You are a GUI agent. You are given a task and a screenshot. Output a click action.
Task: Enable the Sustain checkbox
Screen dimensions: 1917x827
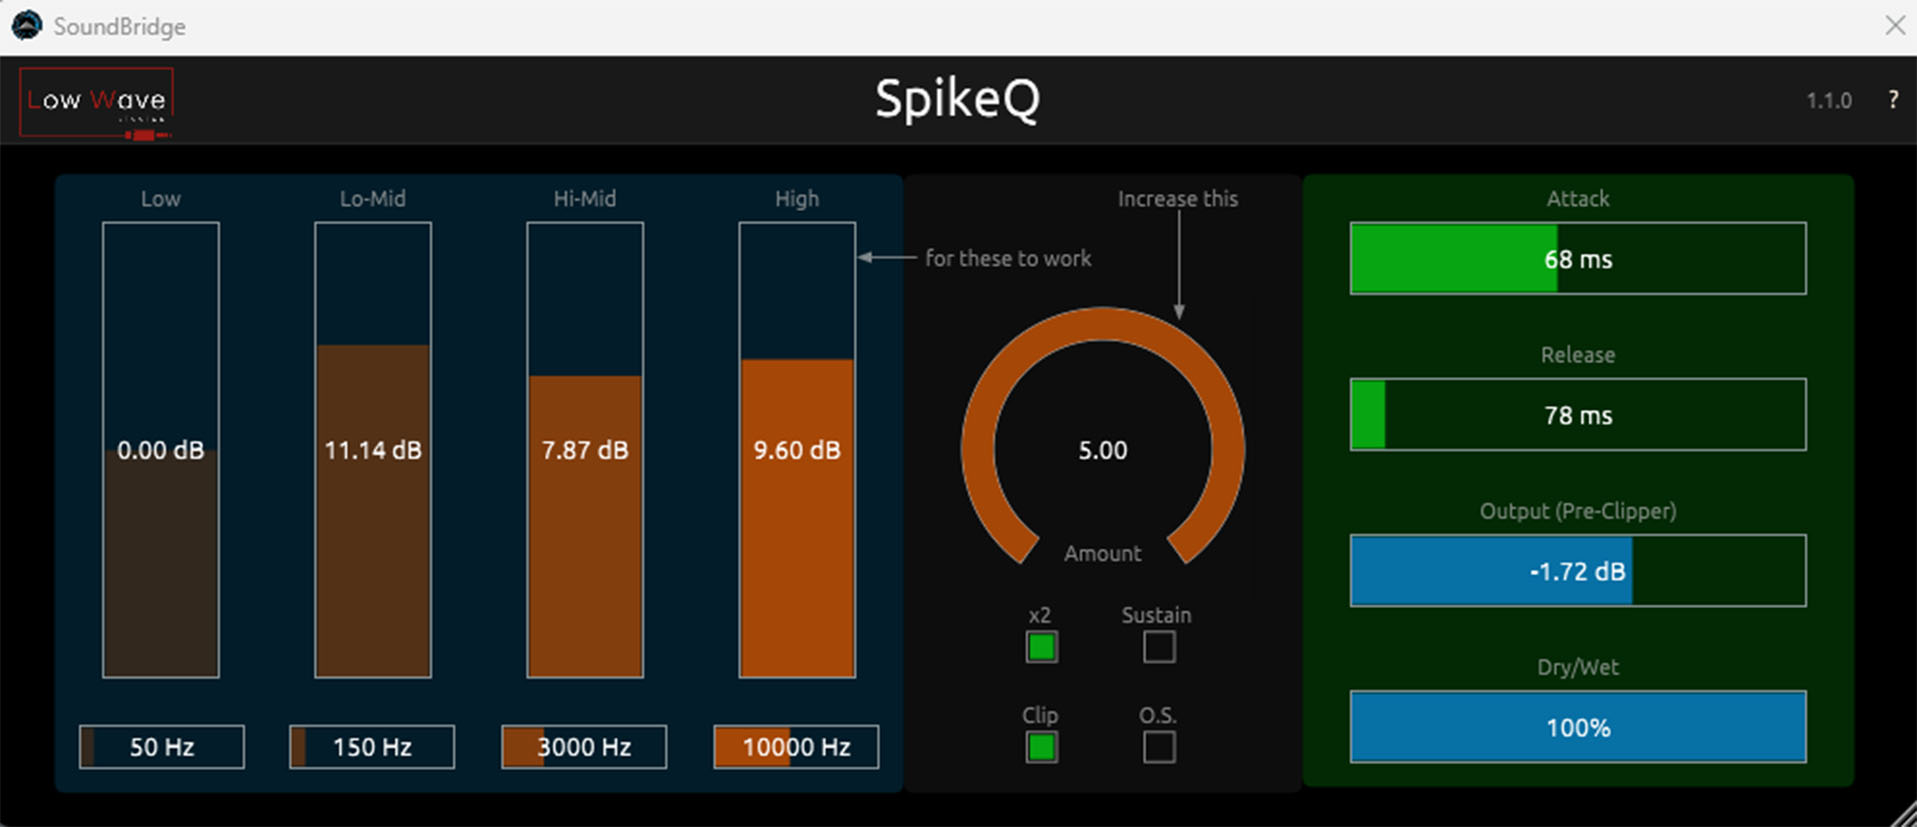point(1159,647)
